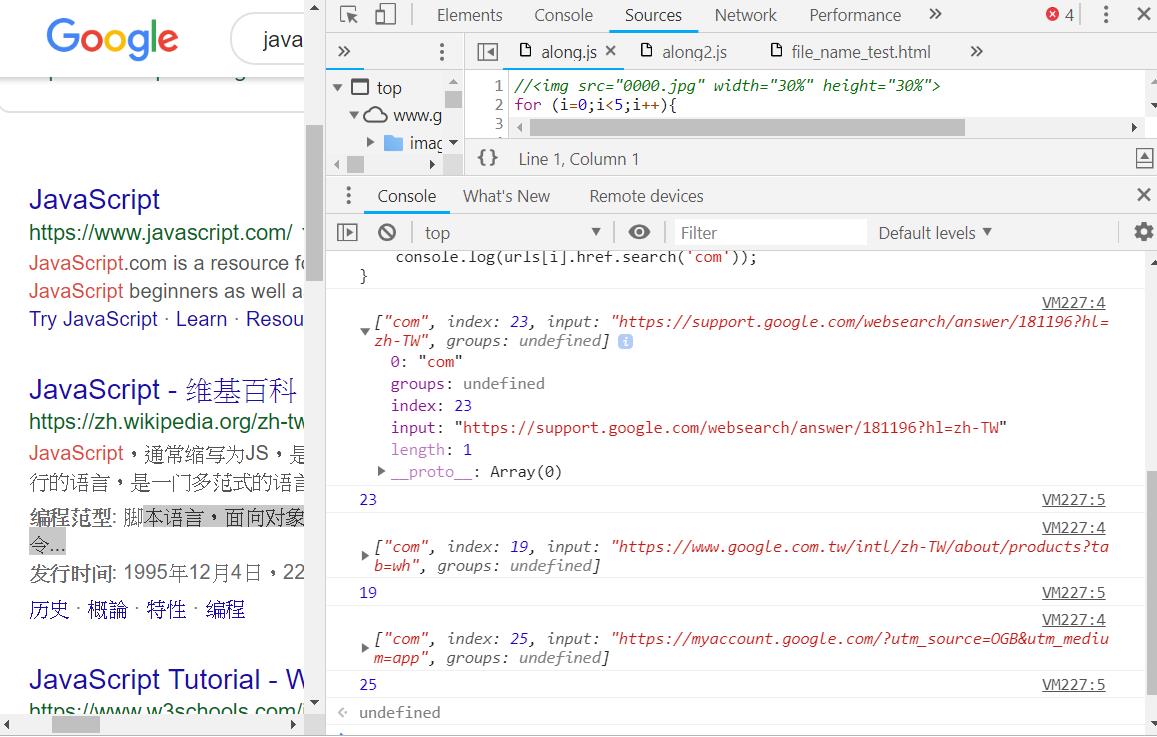Open the Network panel tab

745,15
